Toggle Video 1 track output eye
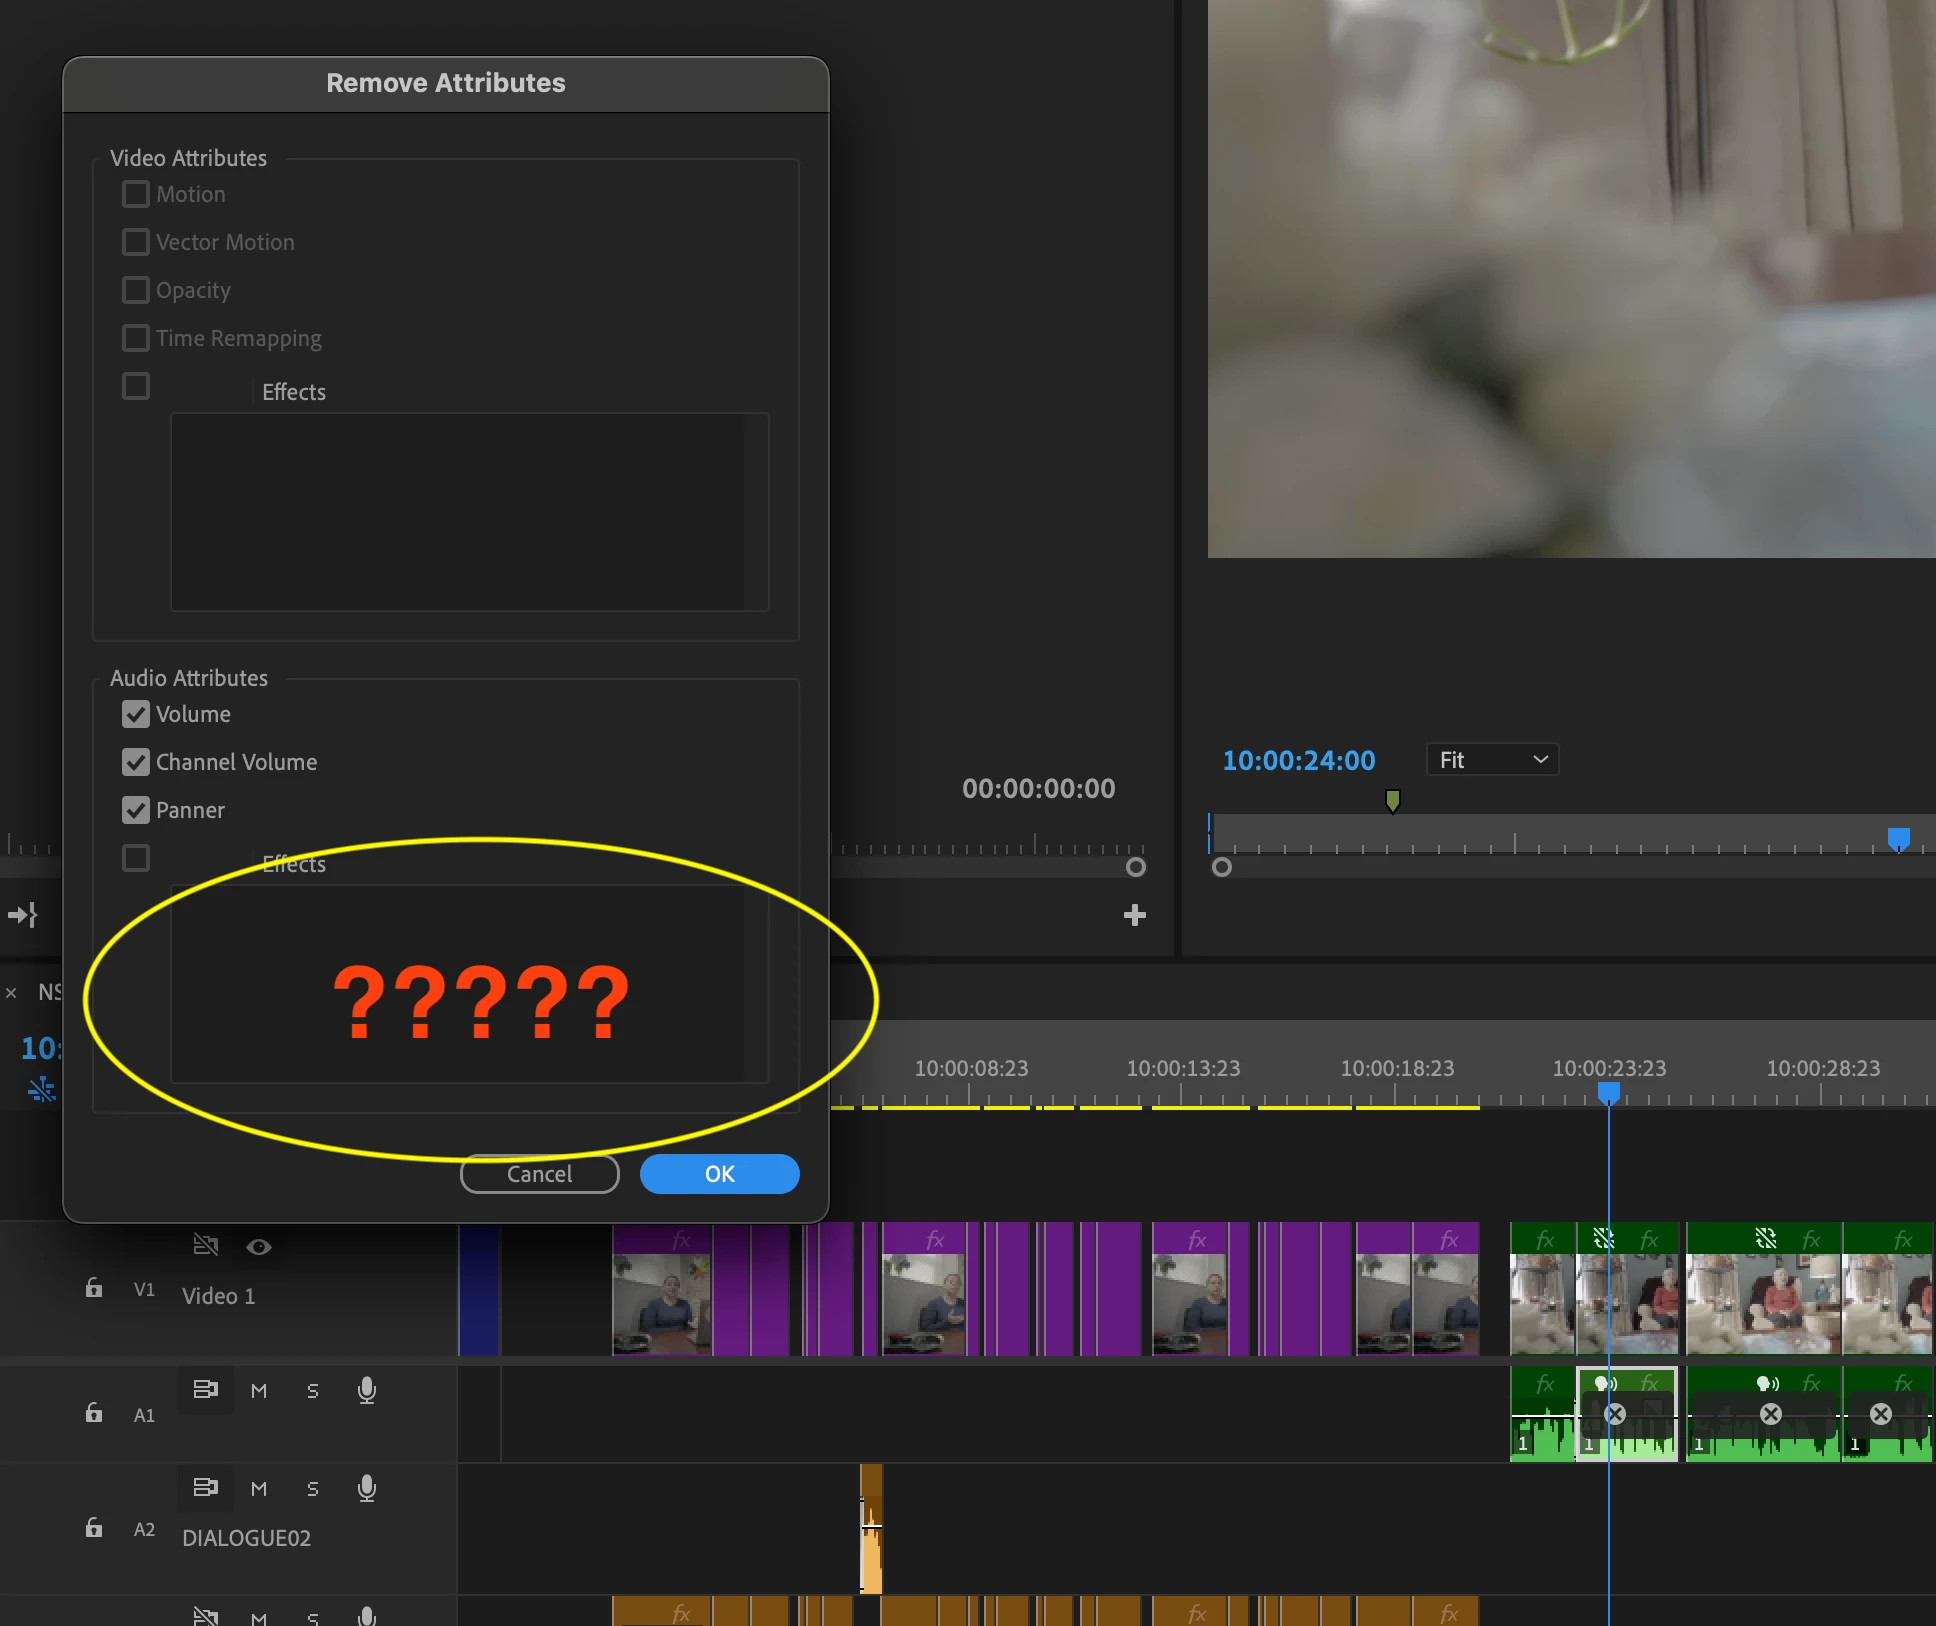 pyautogui.click(x=259, y=1246)
